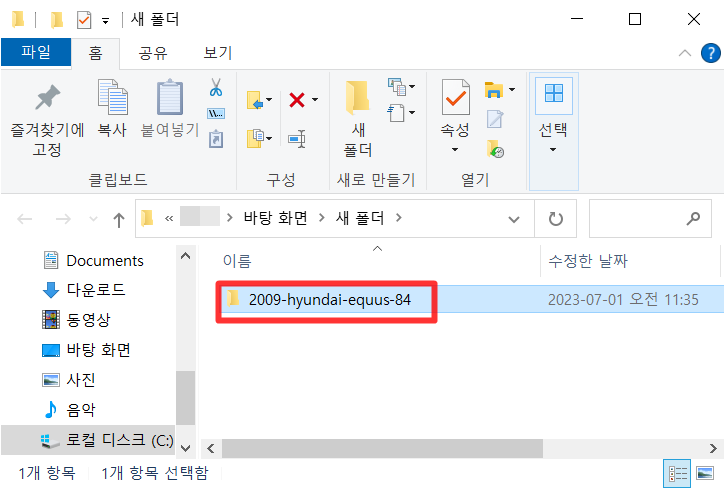Click the Open folder icon in 열기 group
This screenshot has width=725, height=489.
(x=494, y=90)
